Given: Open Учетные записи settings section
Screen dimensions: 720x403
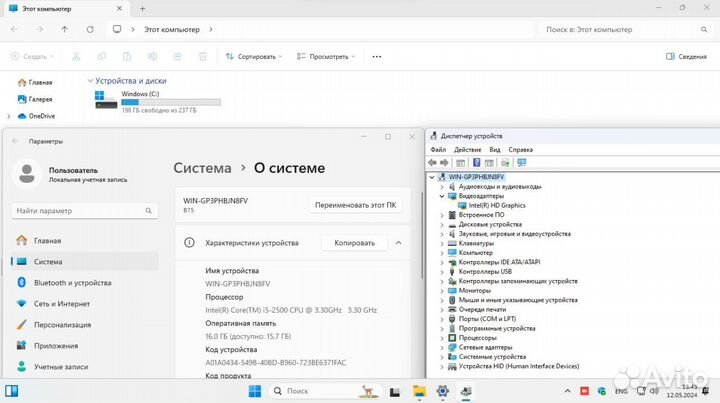Looking at the screenshot, I should pyautogui.click(x=85, y=367).
